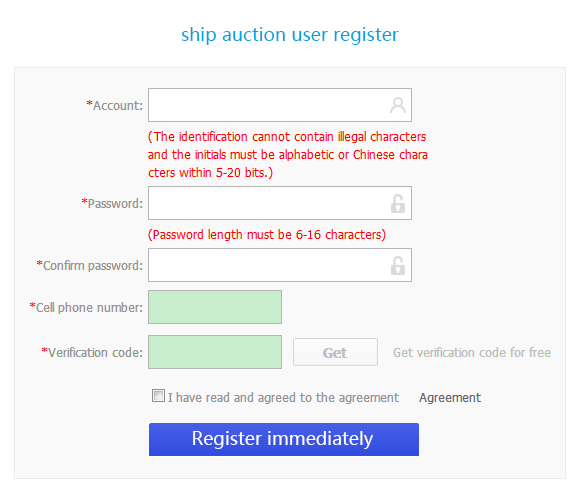Click the 'Get verification code for free' text

tap(472, 352)
